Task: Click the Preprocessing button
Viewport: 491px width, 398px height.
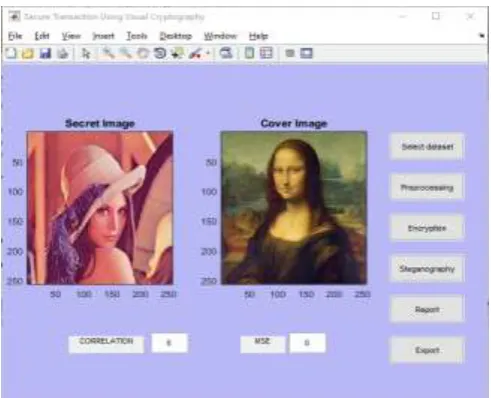Action: tap(427, 187)
